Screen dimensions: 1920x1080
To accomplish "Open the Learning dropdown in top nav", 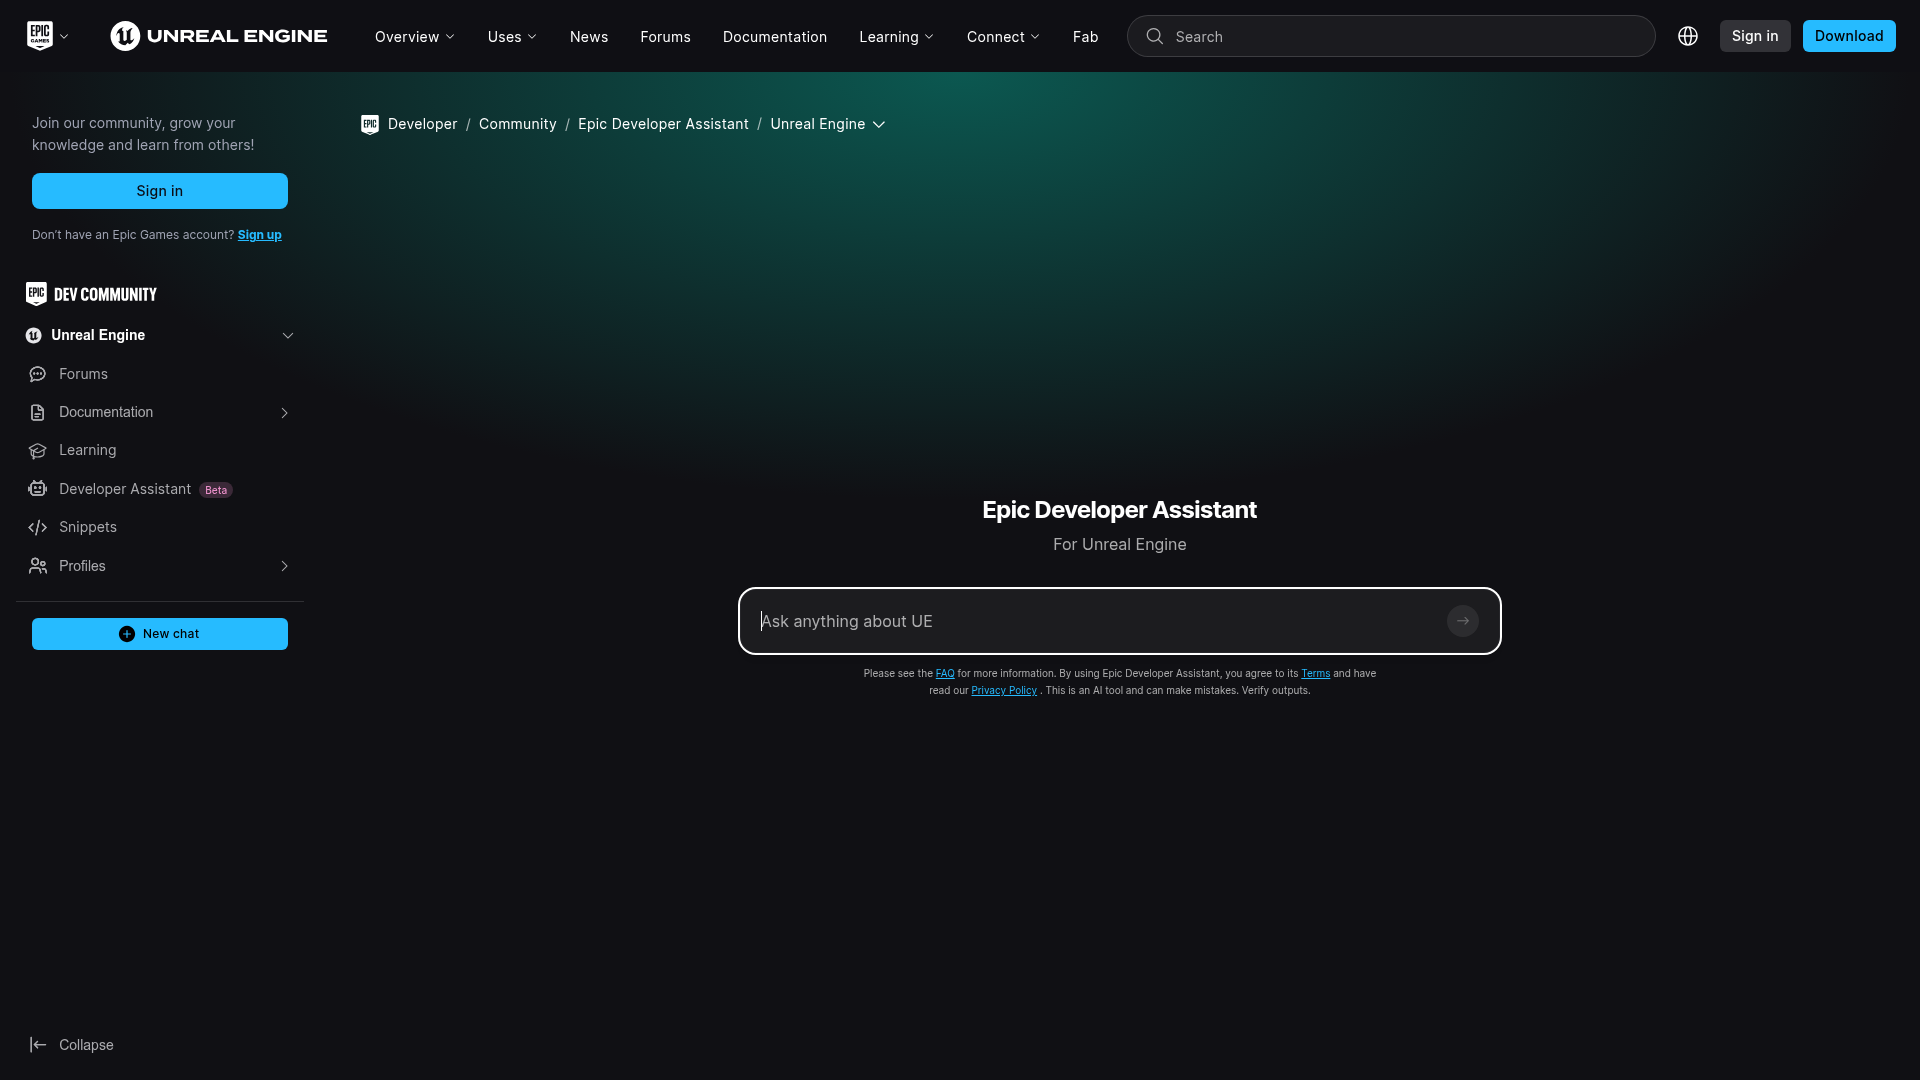I will (x=896, y=37).
